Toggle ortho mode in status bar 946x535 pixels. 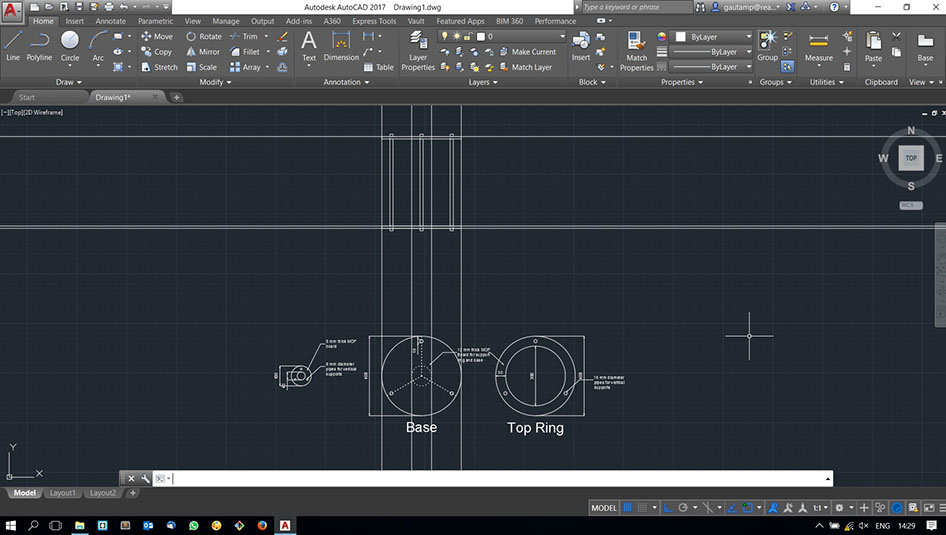pyautogui.click(x=668, y=508)
